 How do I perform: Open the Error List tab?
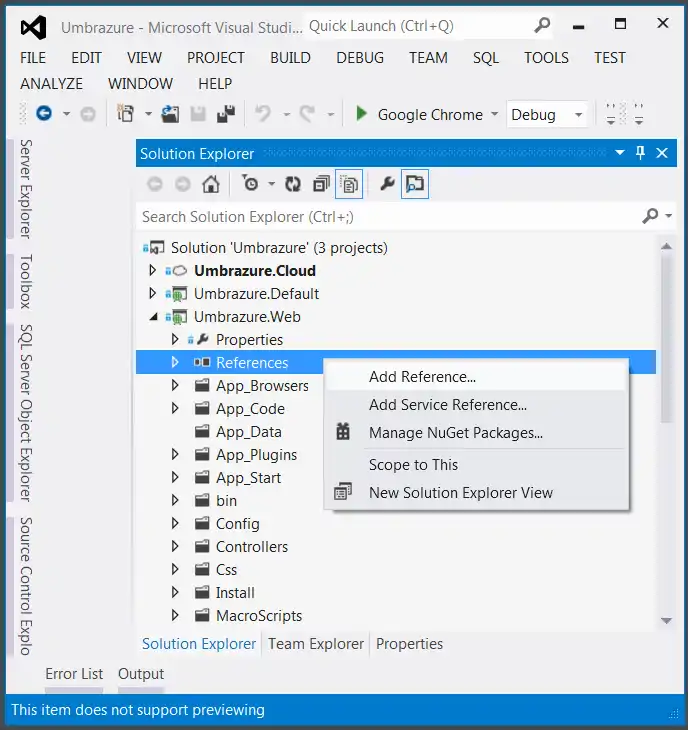click(74, 674)
